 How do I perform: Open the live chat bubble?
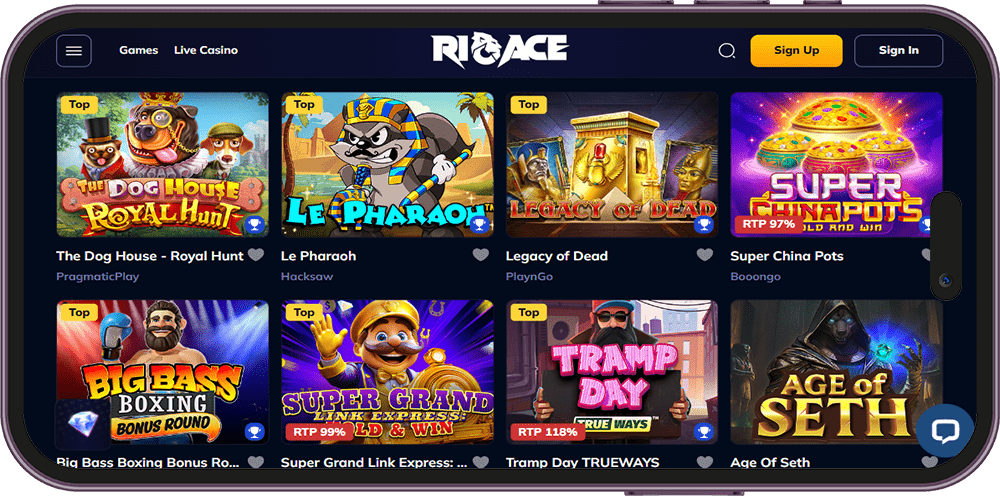945,431
